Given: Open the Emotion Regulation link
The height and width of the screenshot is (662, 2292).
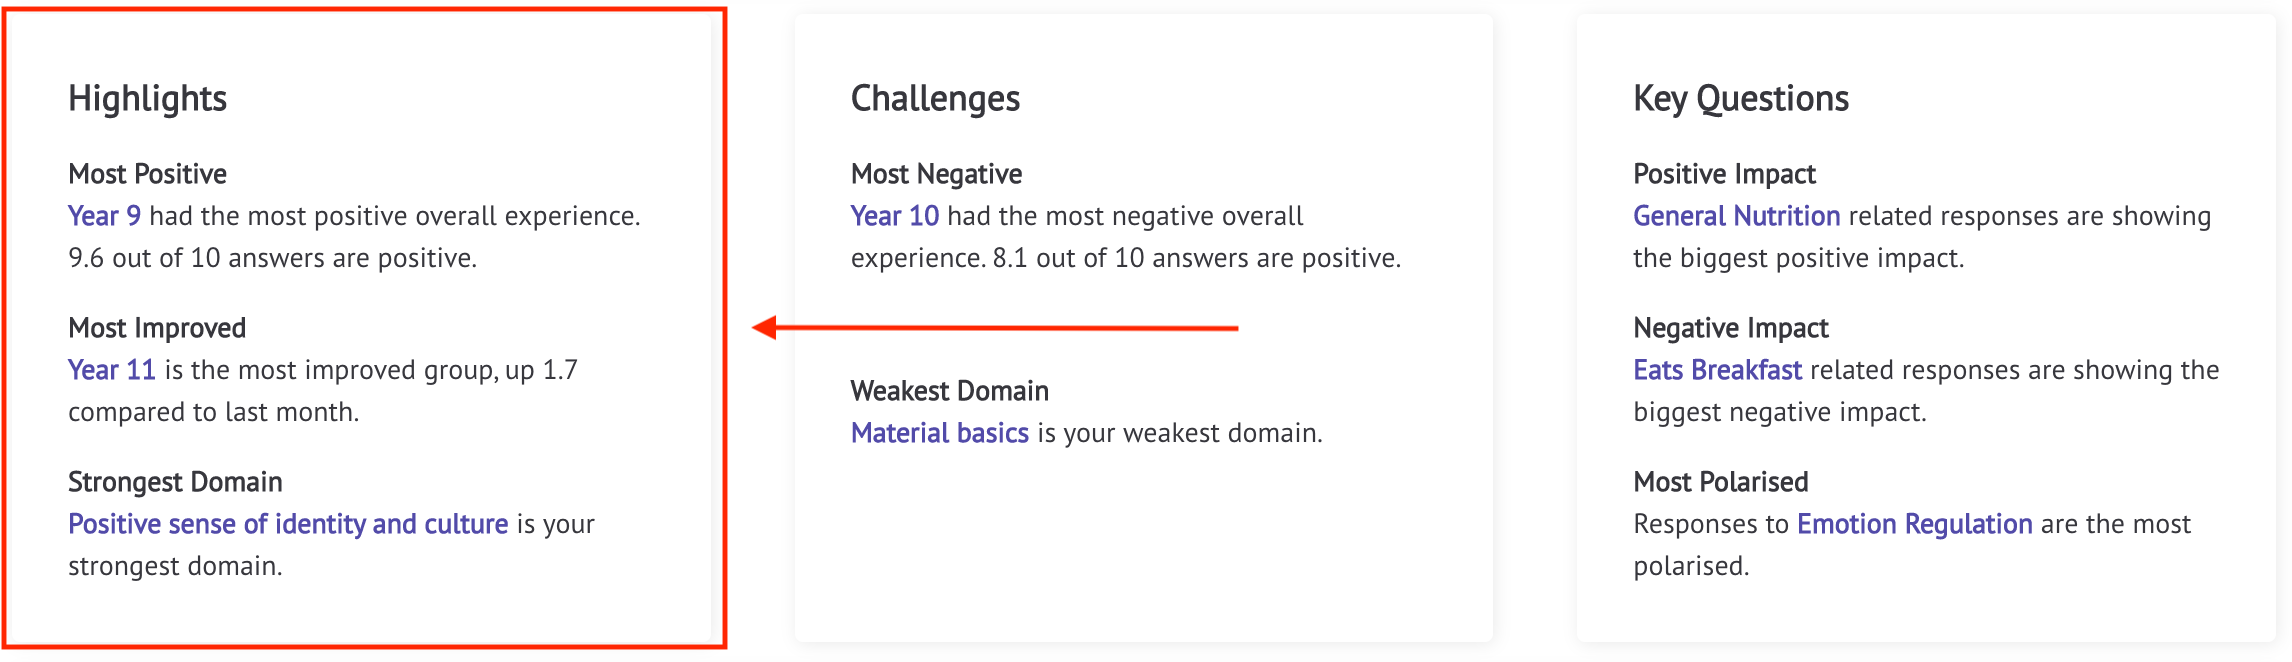Looking at the screenshot, I should pyautogui.click(x=1915, y=524).
